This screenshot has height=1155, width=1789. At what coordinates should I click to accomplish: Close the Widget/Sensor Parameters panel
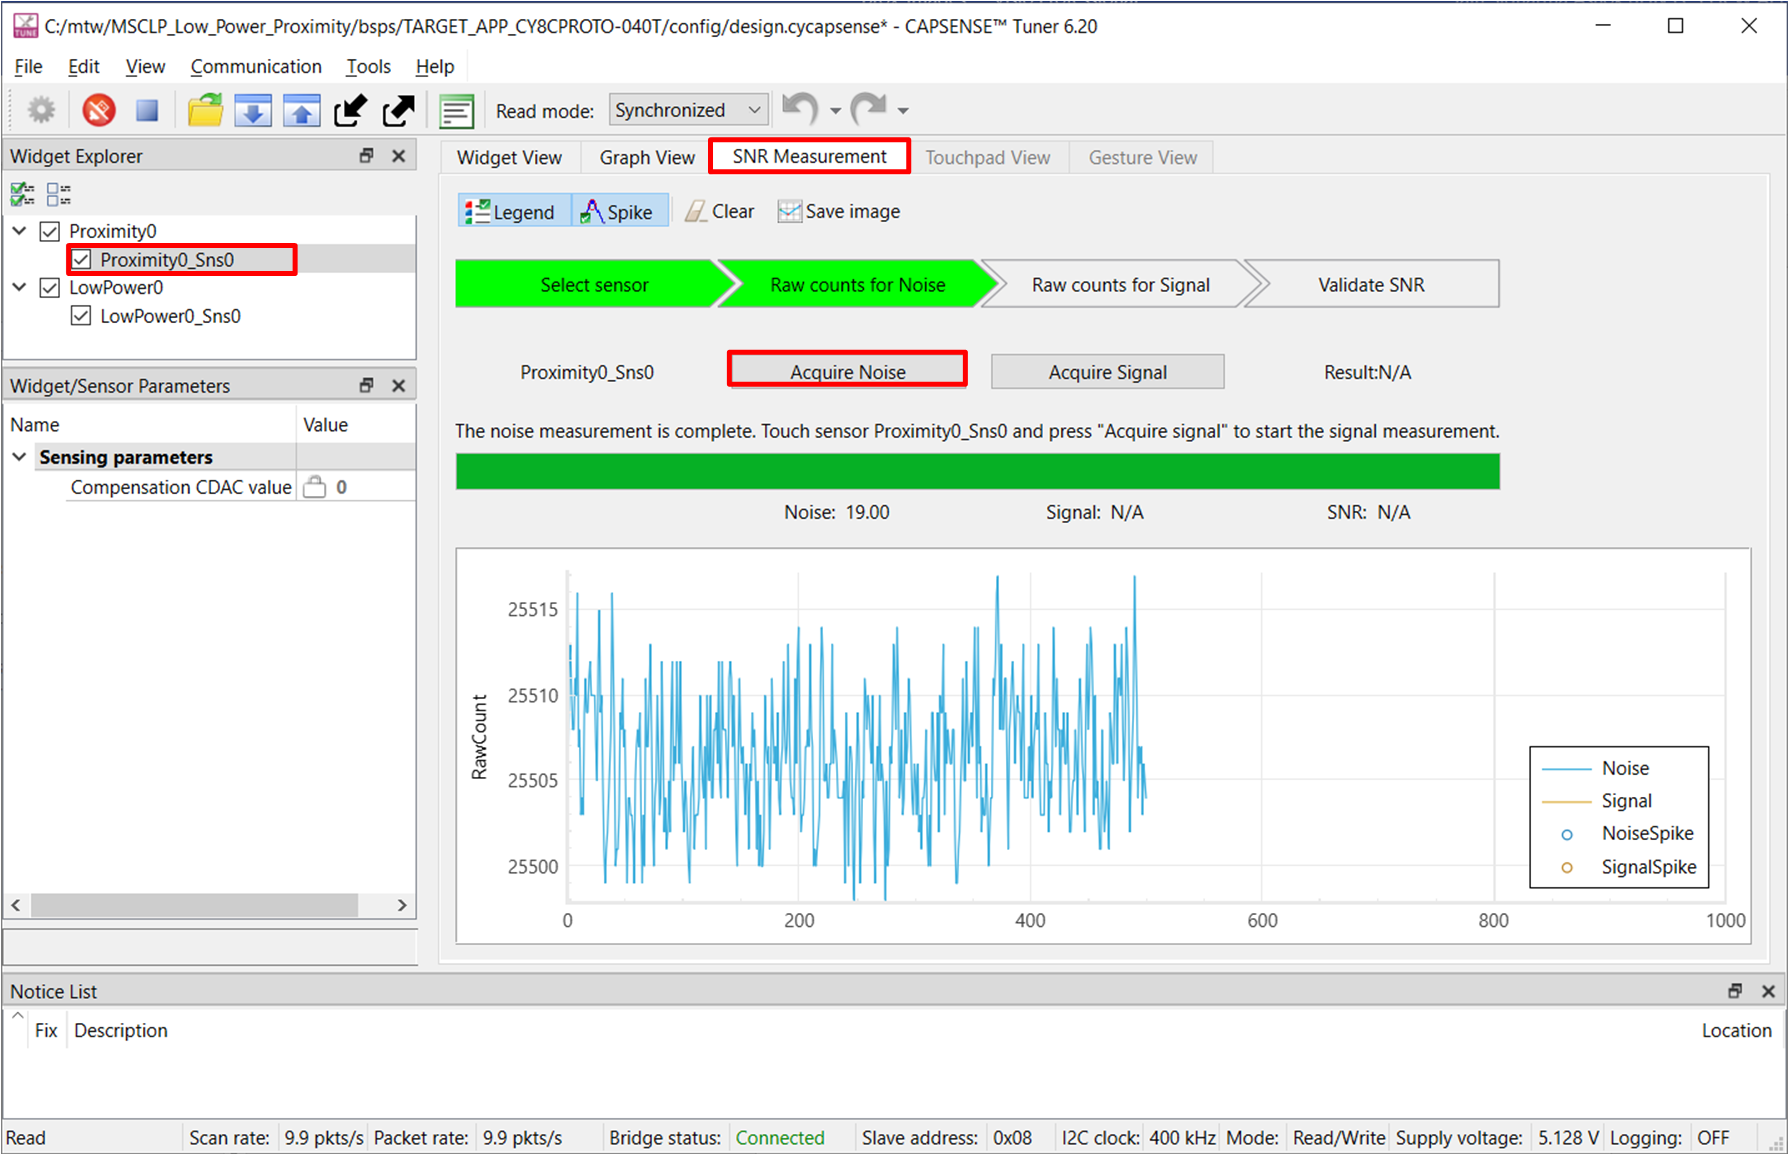(398, 385)
